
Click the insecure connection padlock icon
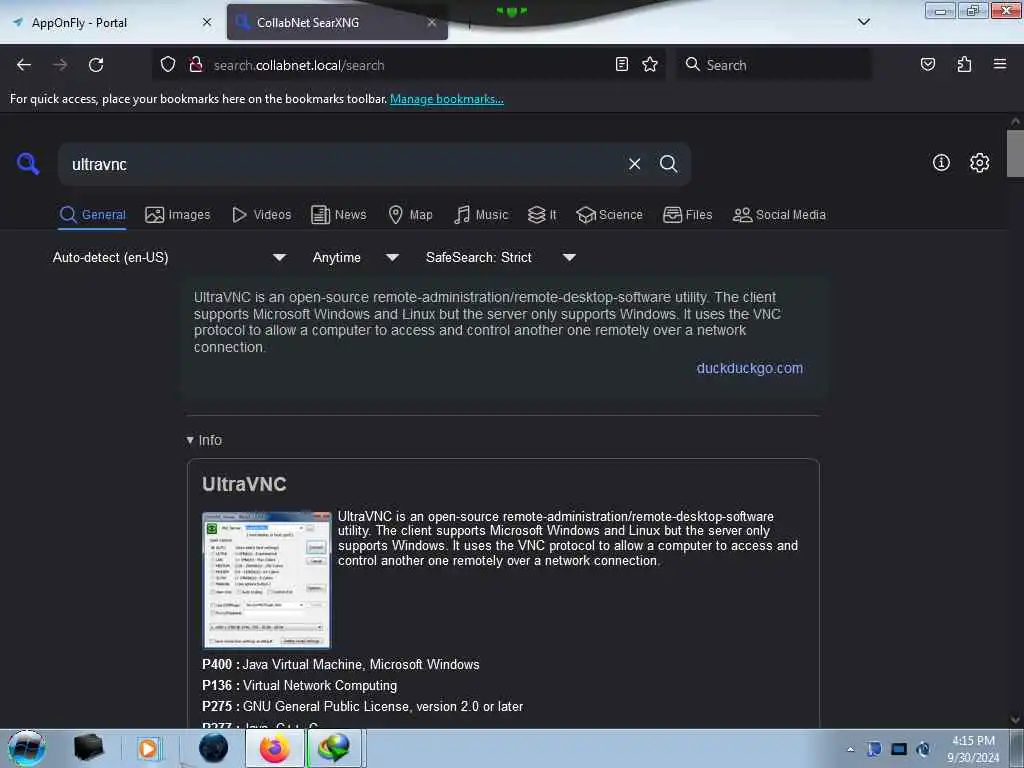(x=195, y=65)
